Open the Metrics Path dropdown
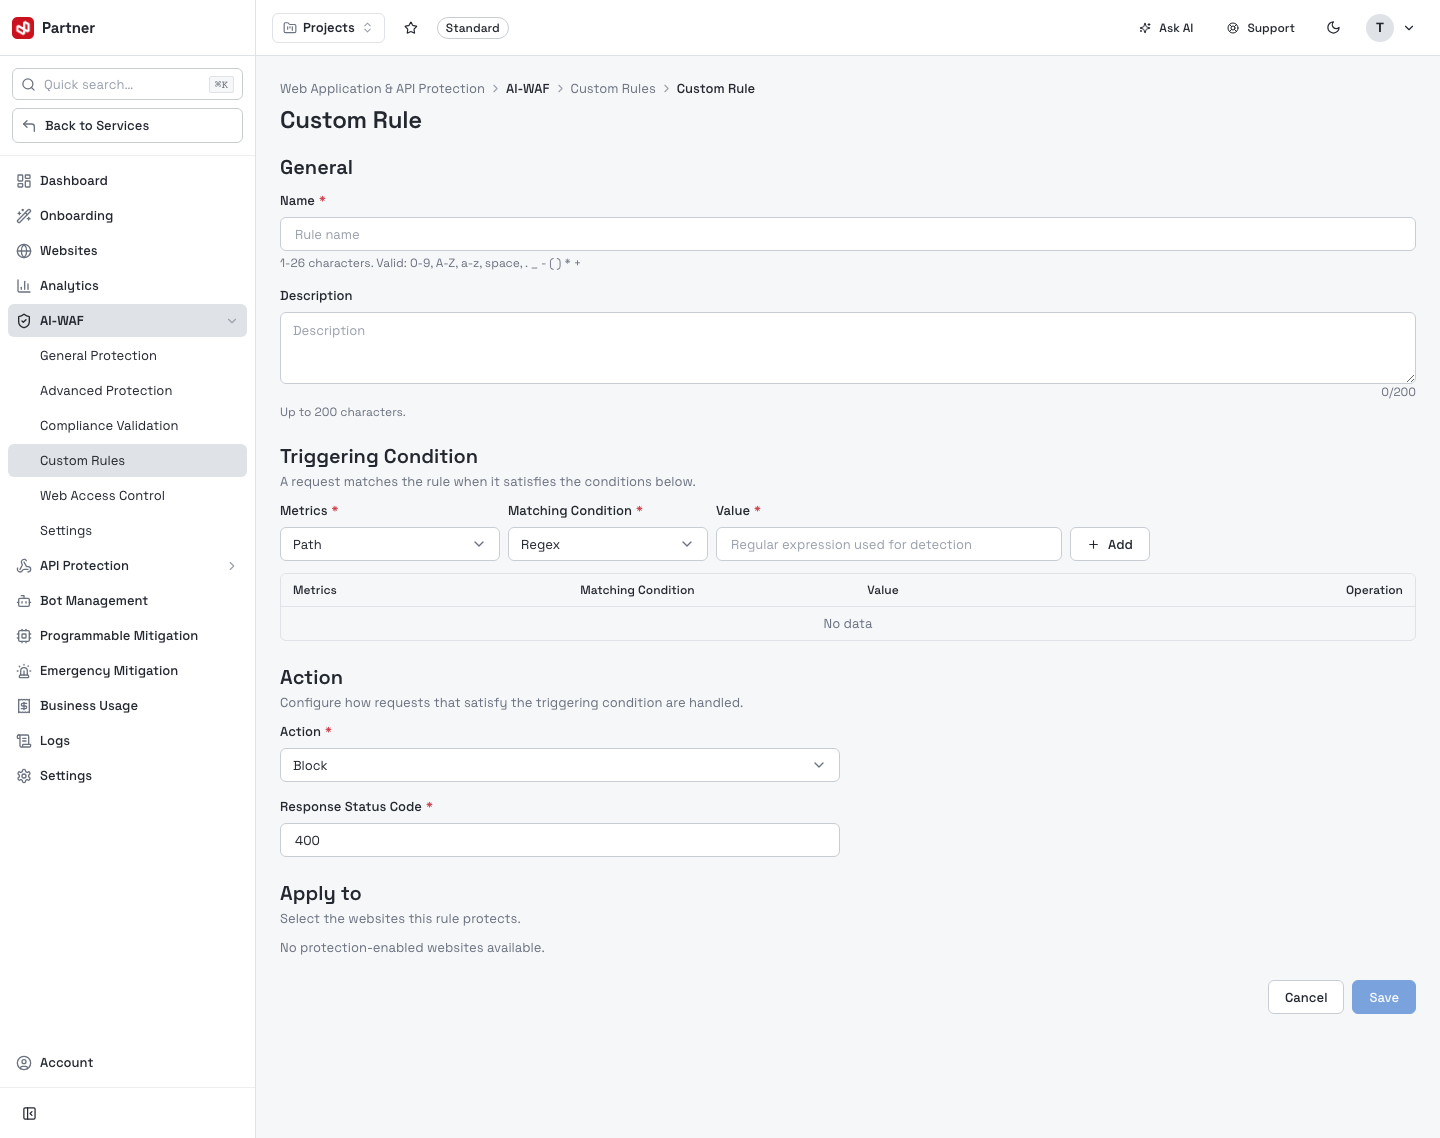The height and width of the screenshot is (1138, 1440). point(390,544)
